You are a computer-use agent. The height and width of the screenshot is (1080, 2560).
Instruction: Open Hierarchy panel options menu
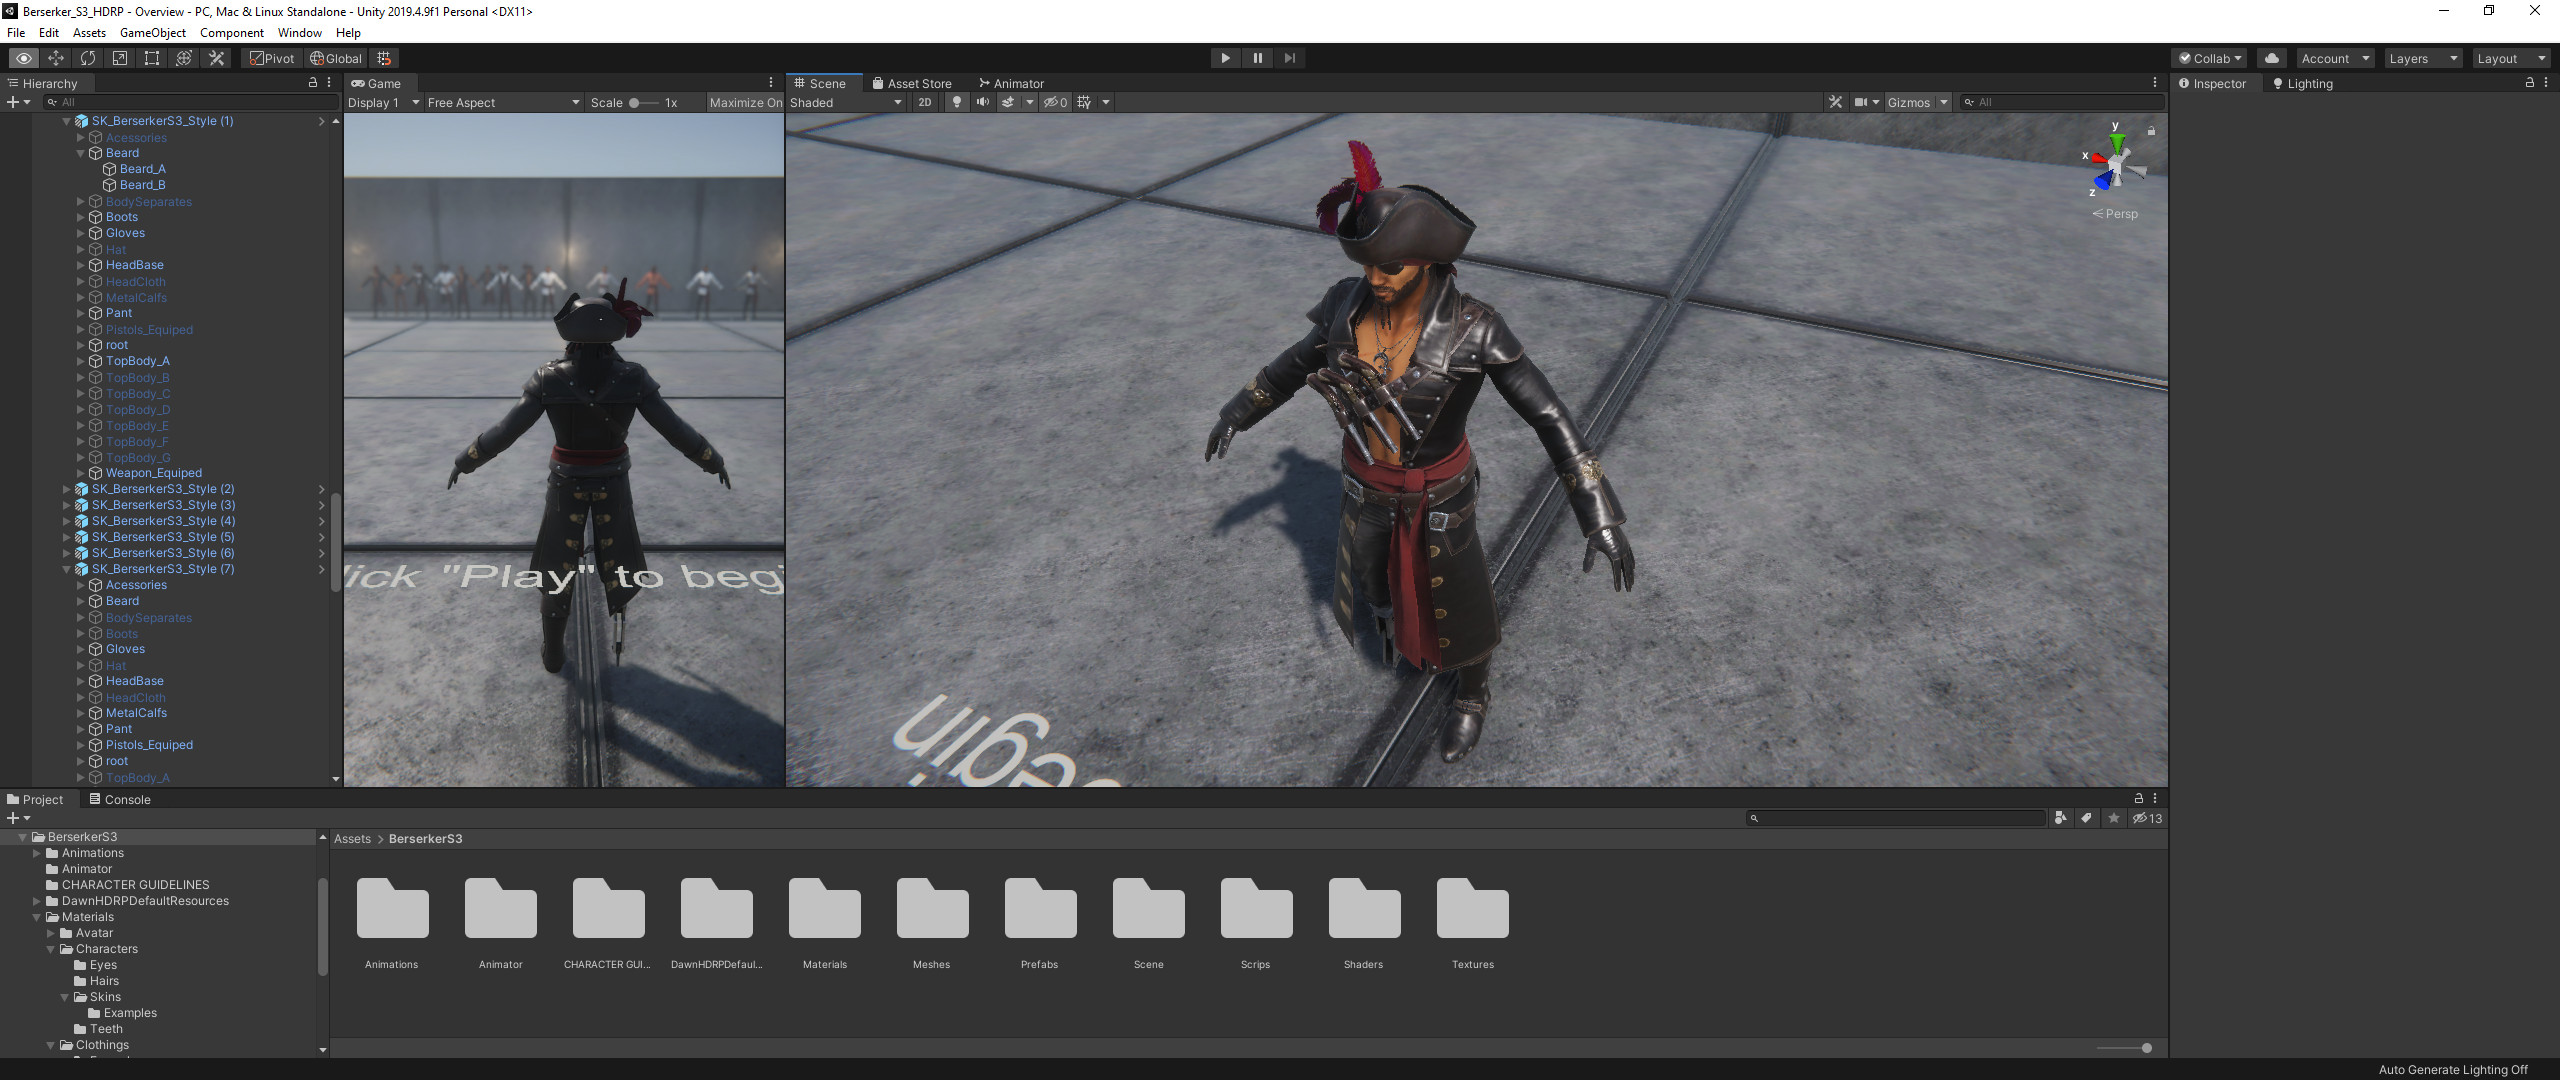click(x=329, y=83)
